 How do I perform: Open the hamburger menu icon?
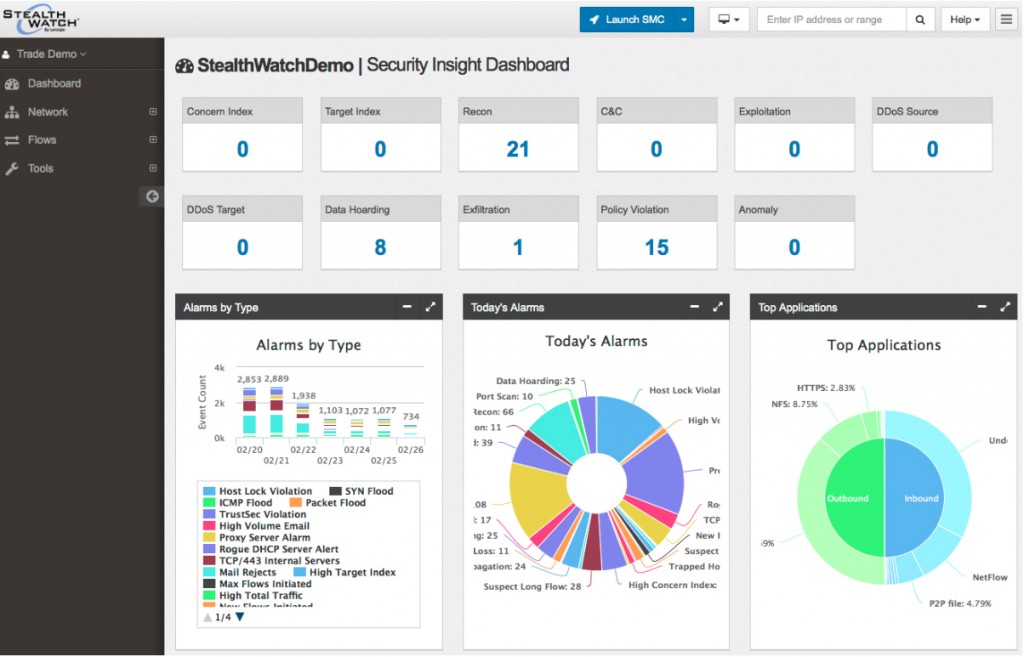point(1006,20)
